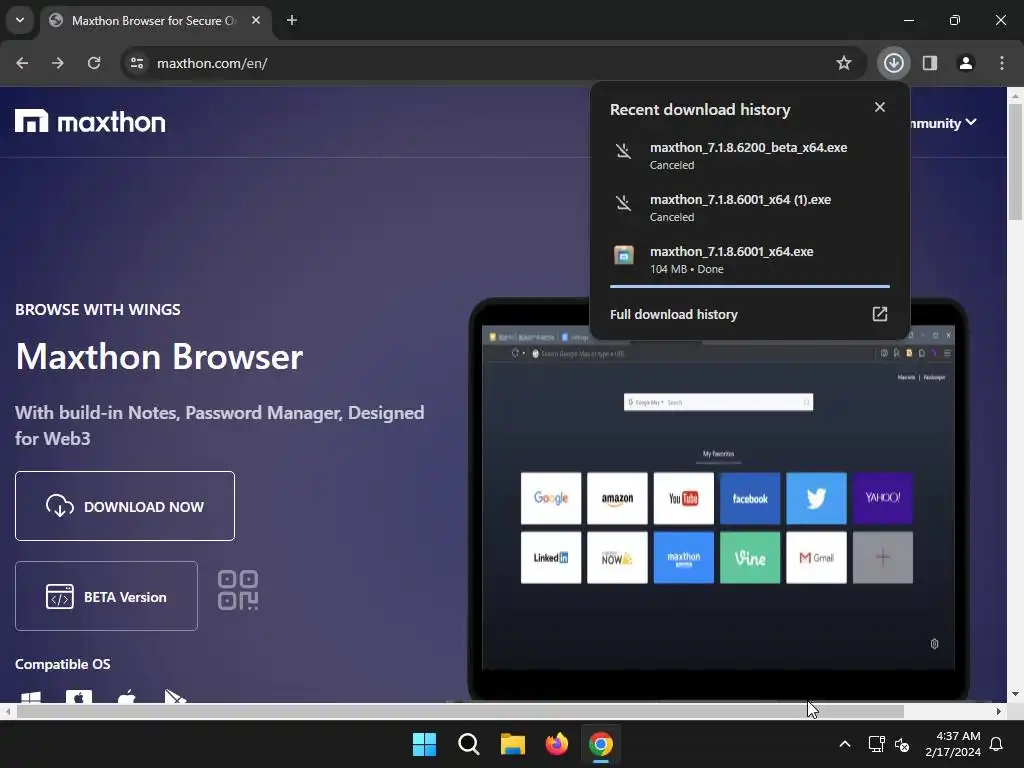Screen dimensions: 1024x768
Task: Open Windows Start menu
Action: (424, 744)
